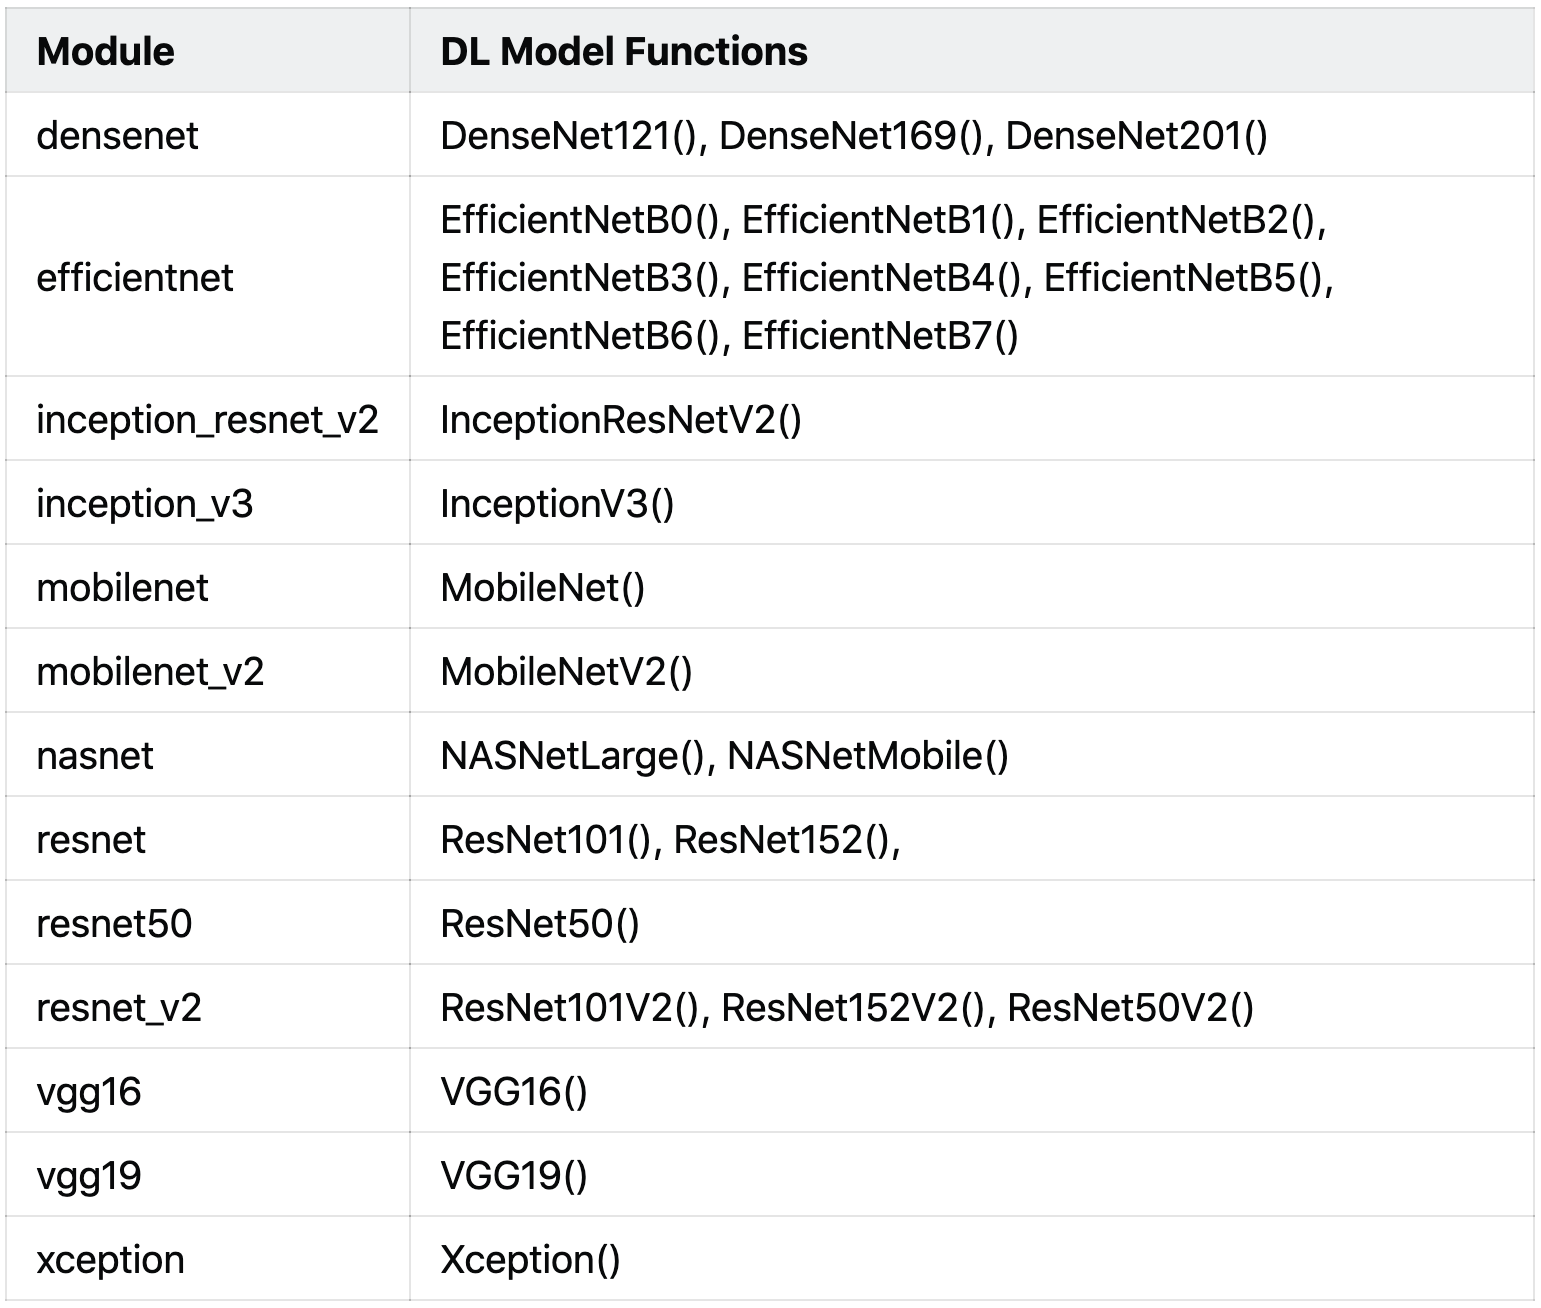The width and height of the screenshot is (1541, 1308).
Task: Click the mobilenet module row label
Action: pos(122,588)
